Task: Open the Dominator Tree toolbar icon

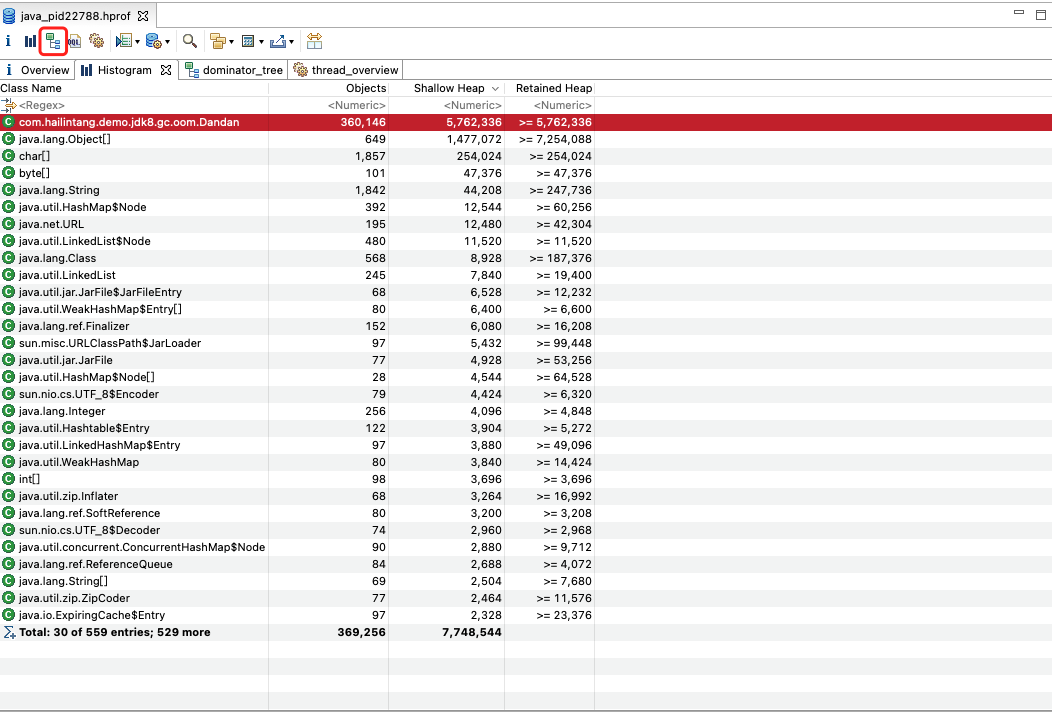Action: pyautogui.click(x=53, y=42)
